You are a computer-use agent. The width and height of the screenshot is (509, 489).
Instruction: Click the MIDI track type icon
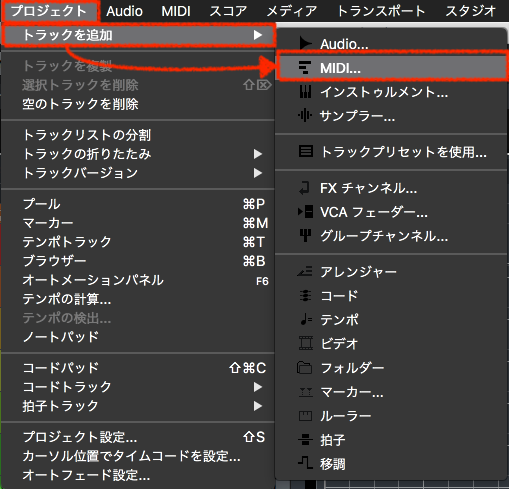[305, 68]
